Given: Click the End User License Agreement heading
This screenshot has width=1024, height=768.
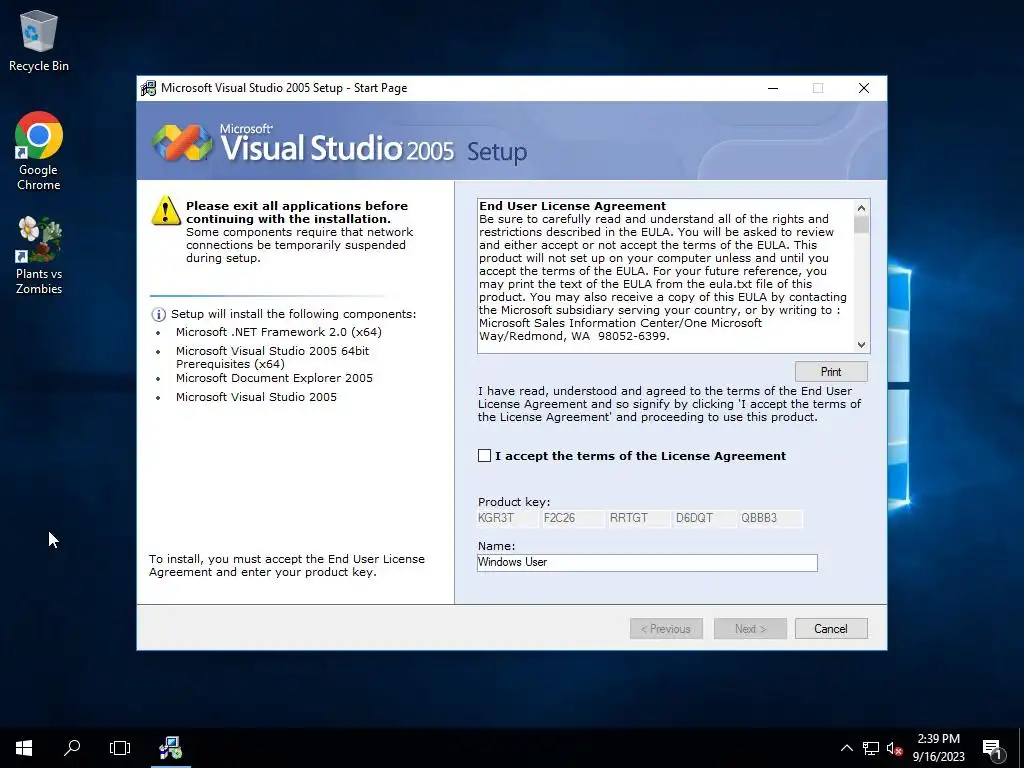Looking at the screenshot, I should tap(573, 206).
